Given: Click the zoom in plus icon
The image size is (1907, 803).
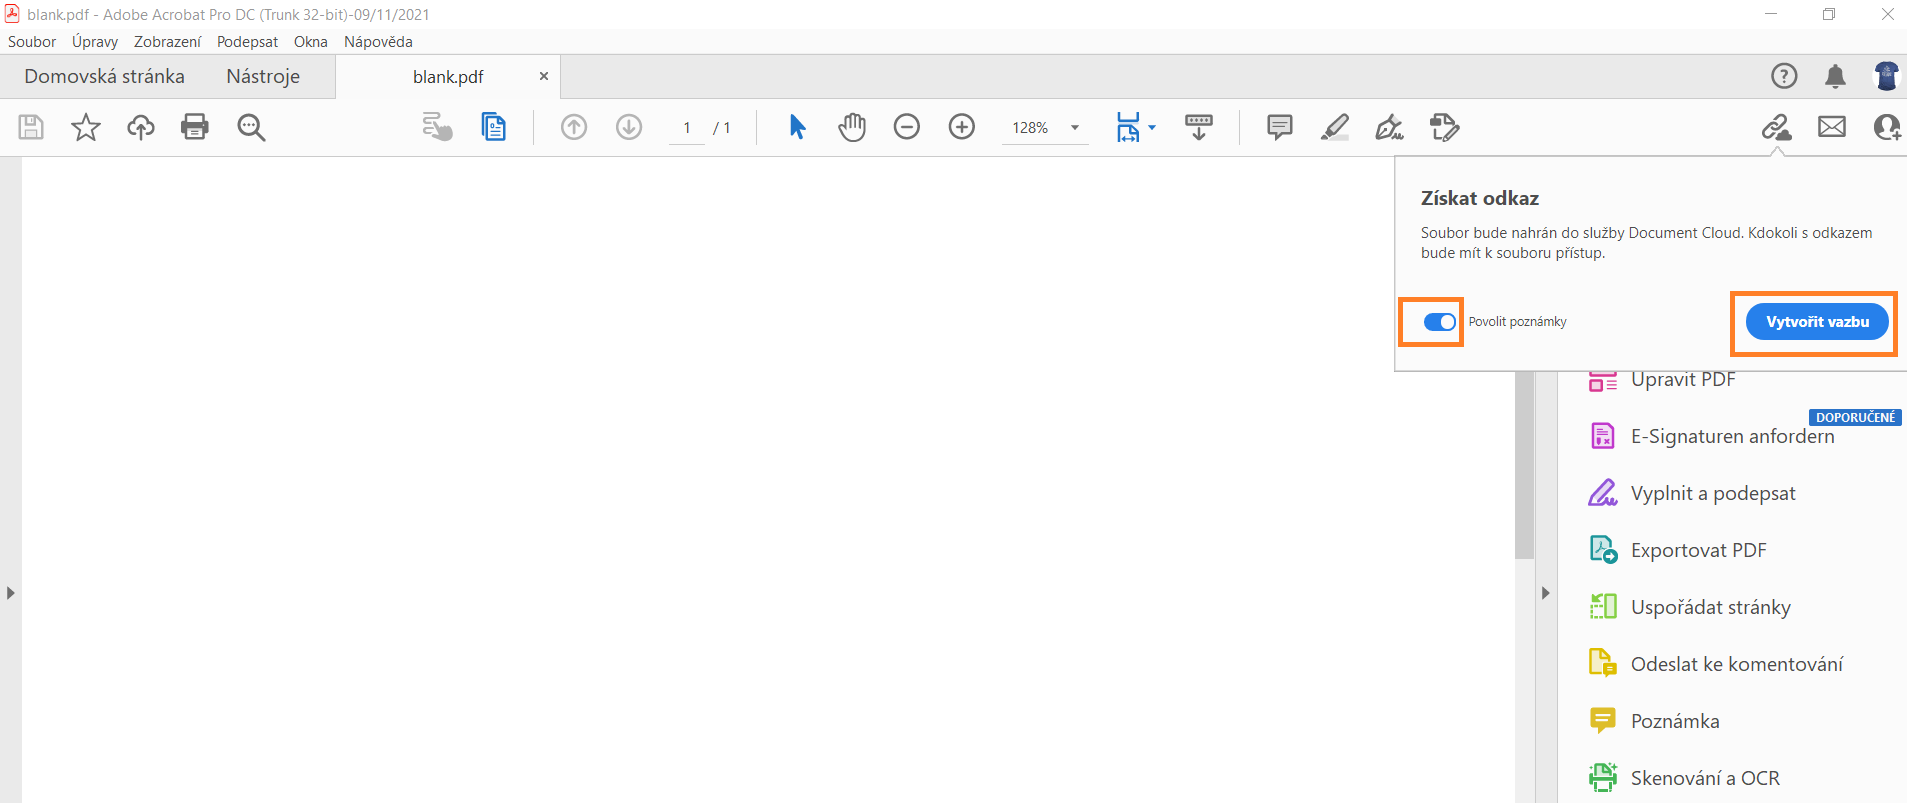Looking at the screenshot, I should 962,127.
